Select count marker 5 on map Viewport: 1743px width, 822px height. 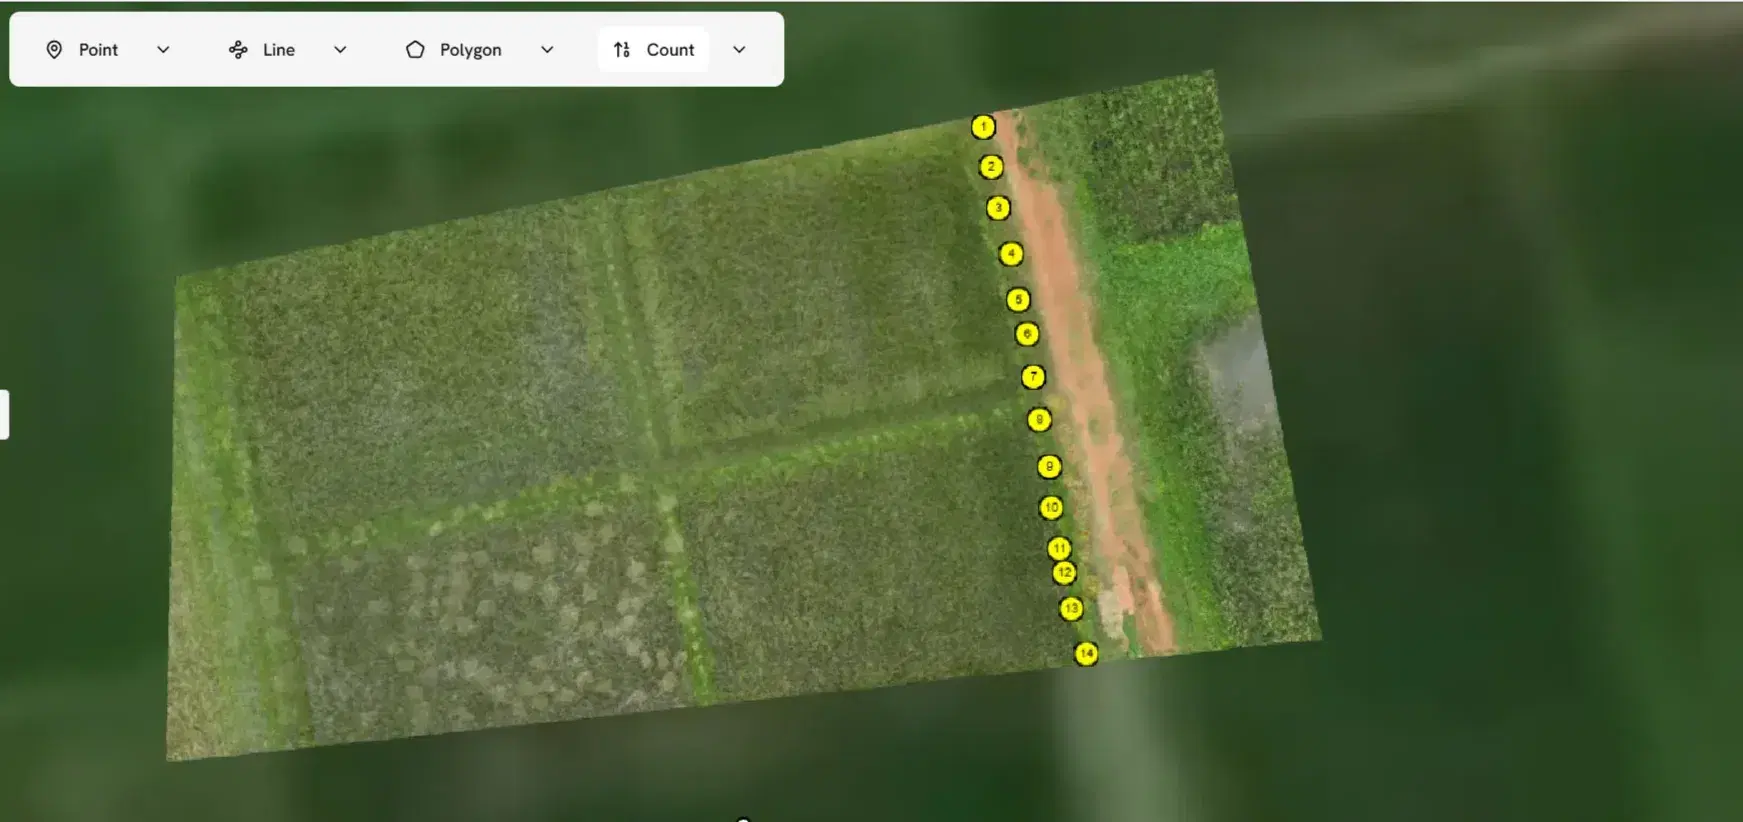(1018, 299)
